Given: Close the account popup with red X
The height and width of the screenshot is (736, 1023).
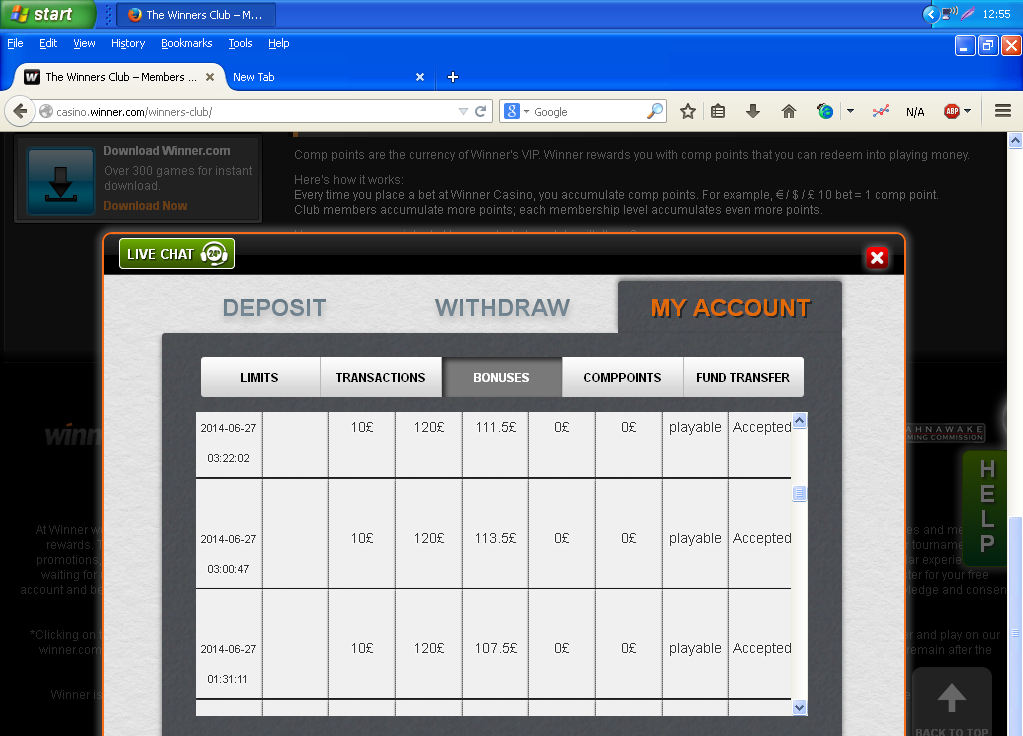Looking at the screenshot, I should [x=878, y=258].
